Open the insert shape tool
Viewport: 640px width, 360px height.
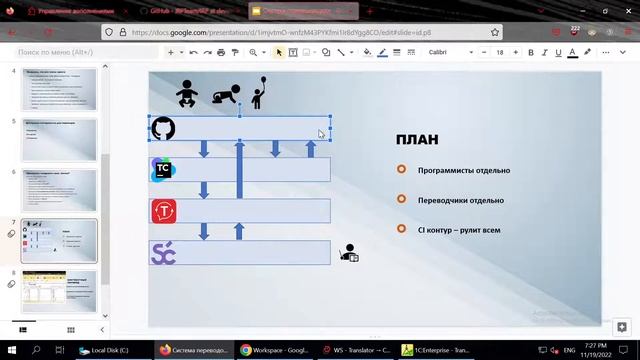[x=326, y=52]
